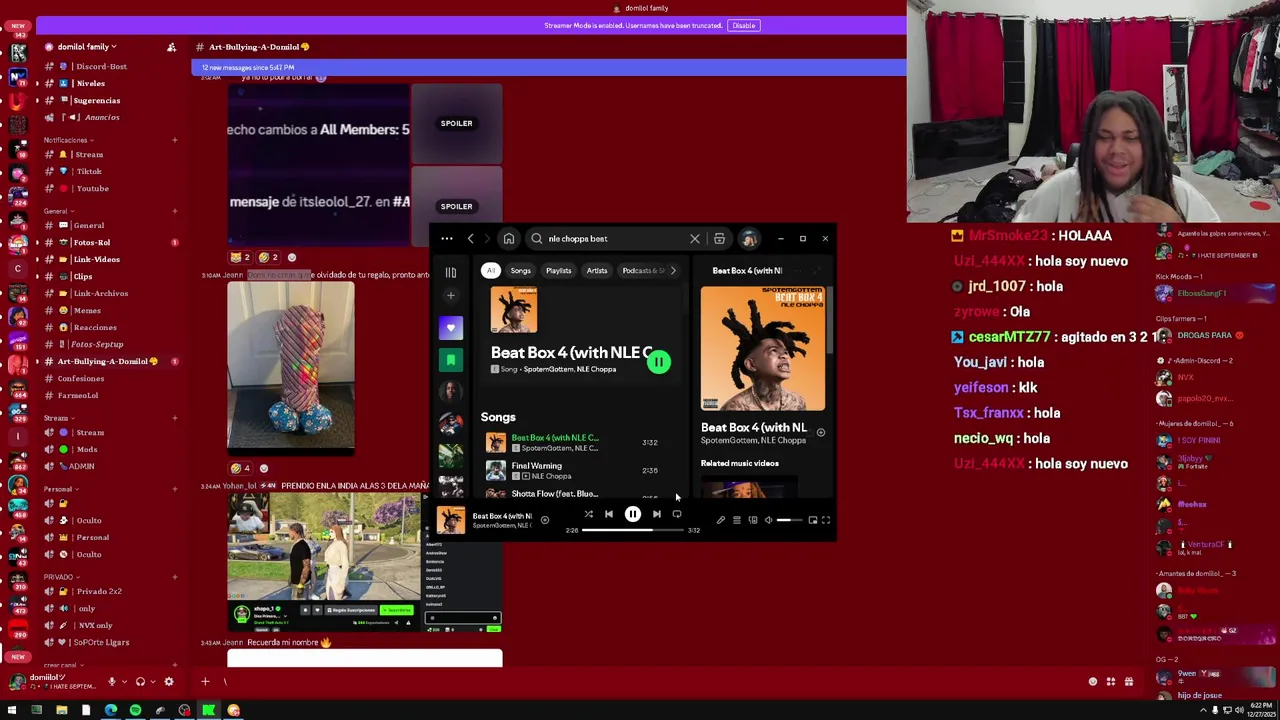Viewport: 1280px width, 720px height.
Task: Select the Songs filter chip
Action: click(521, 271)
